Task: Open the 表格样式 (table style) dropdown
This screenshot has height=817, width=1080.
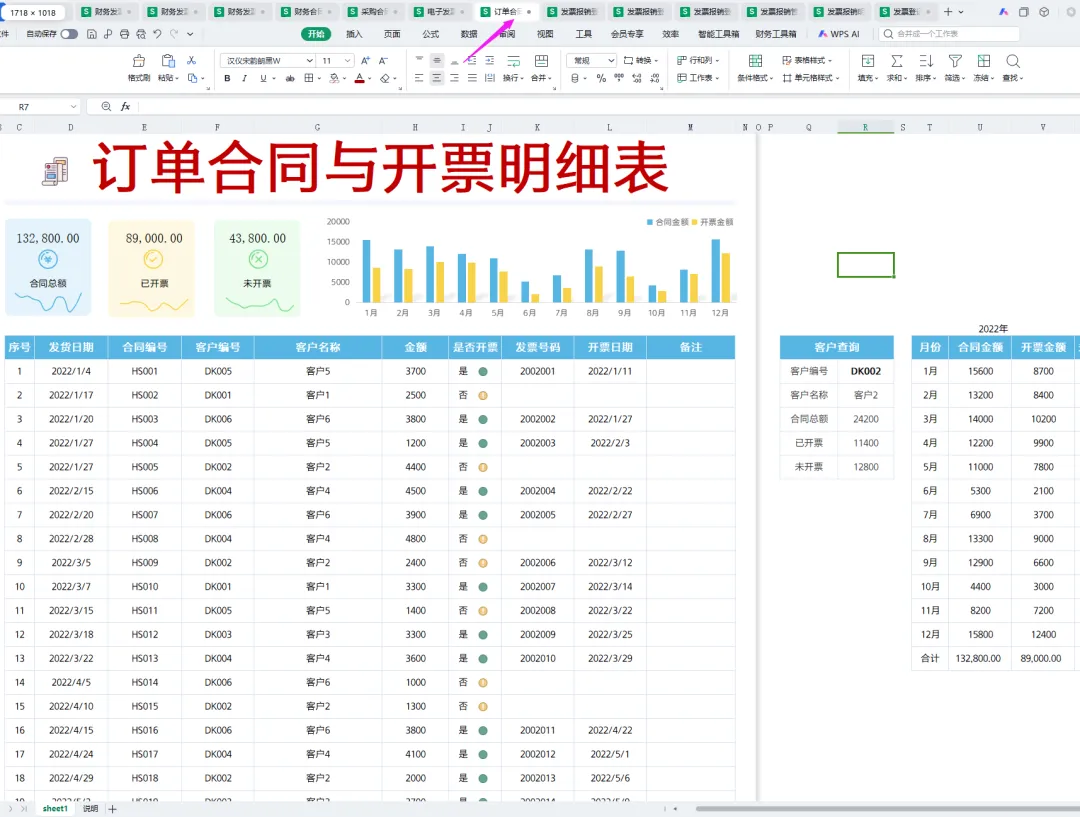Action: tap(807, 61)
